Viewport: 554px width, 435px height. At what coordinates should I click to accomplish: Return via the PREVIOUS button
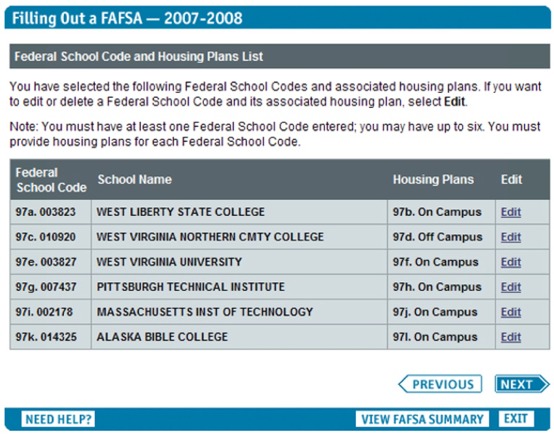tap(440, 384)
